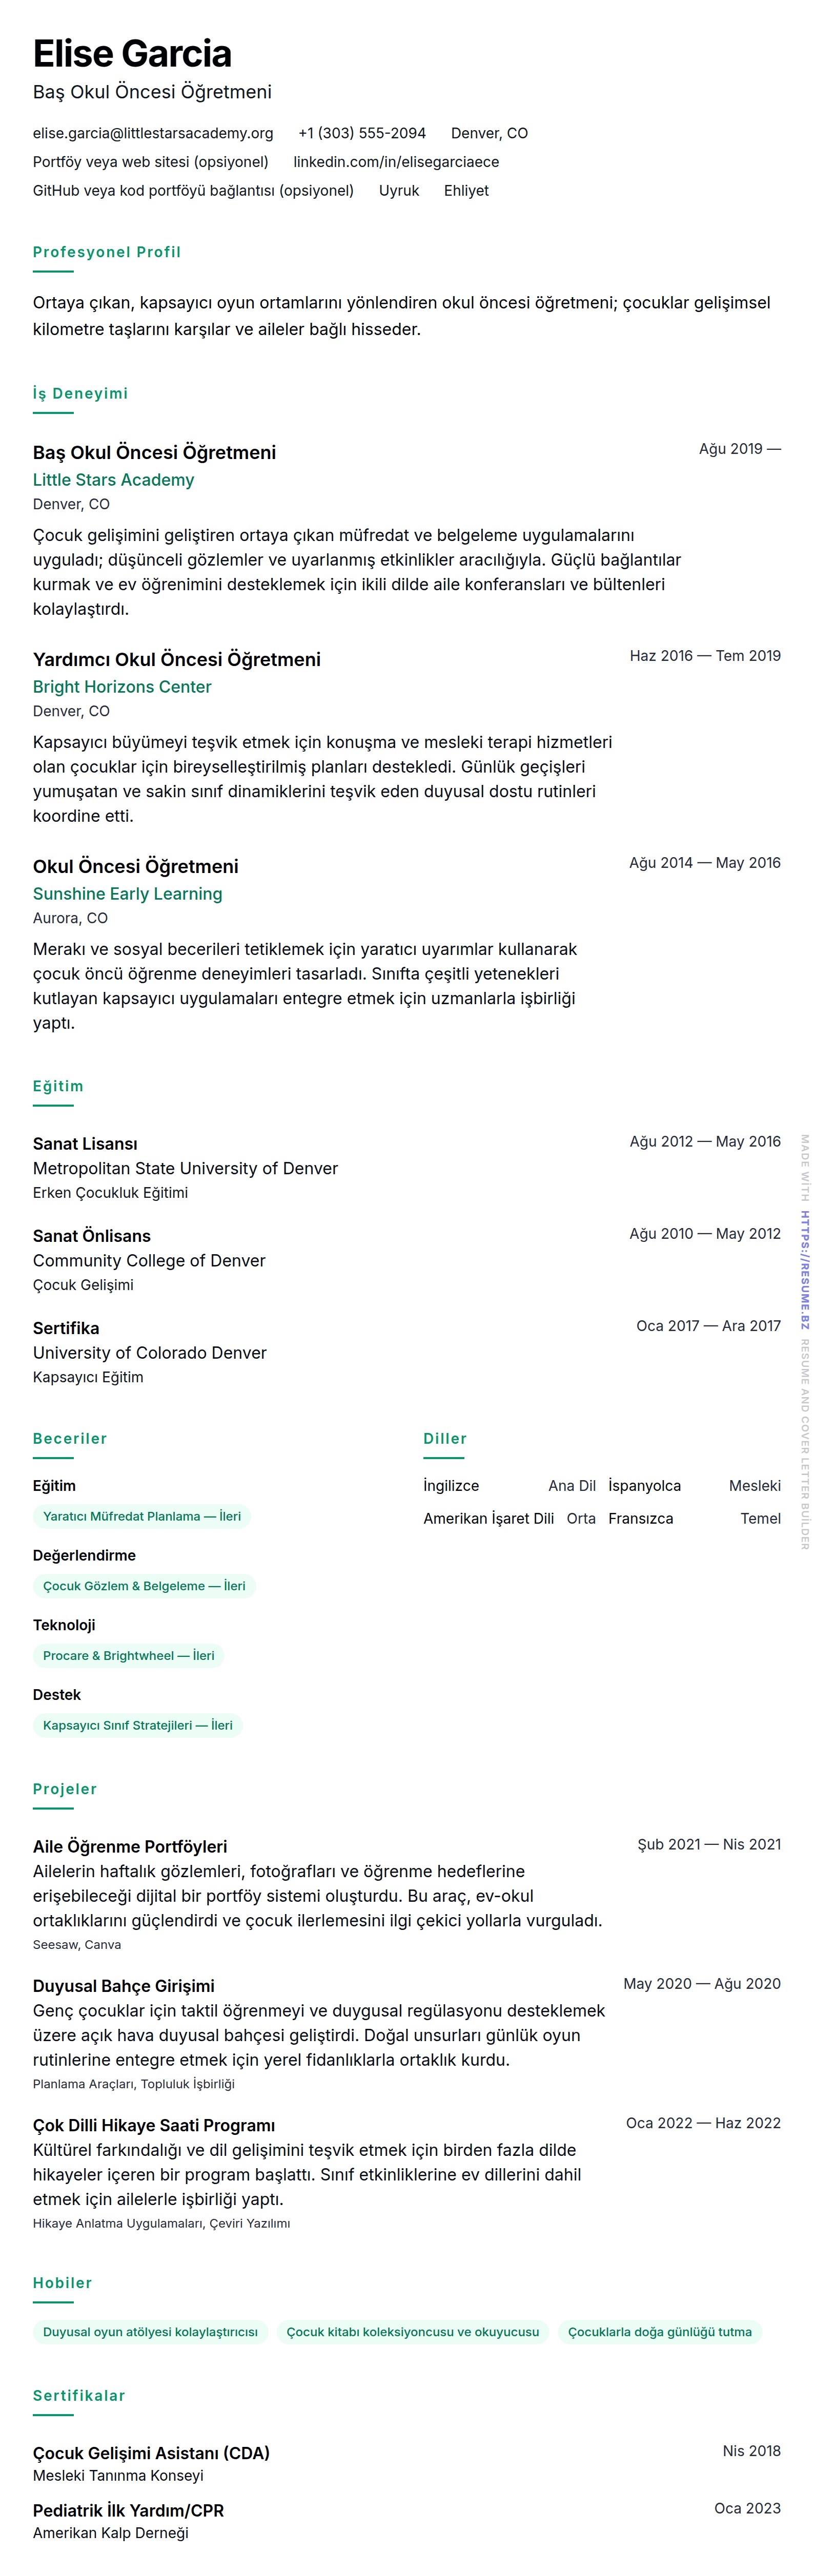Viewport: 814px width, 2576px height.
Task: Open the Little Stars Academy employer link
Action: click(113, 480)
